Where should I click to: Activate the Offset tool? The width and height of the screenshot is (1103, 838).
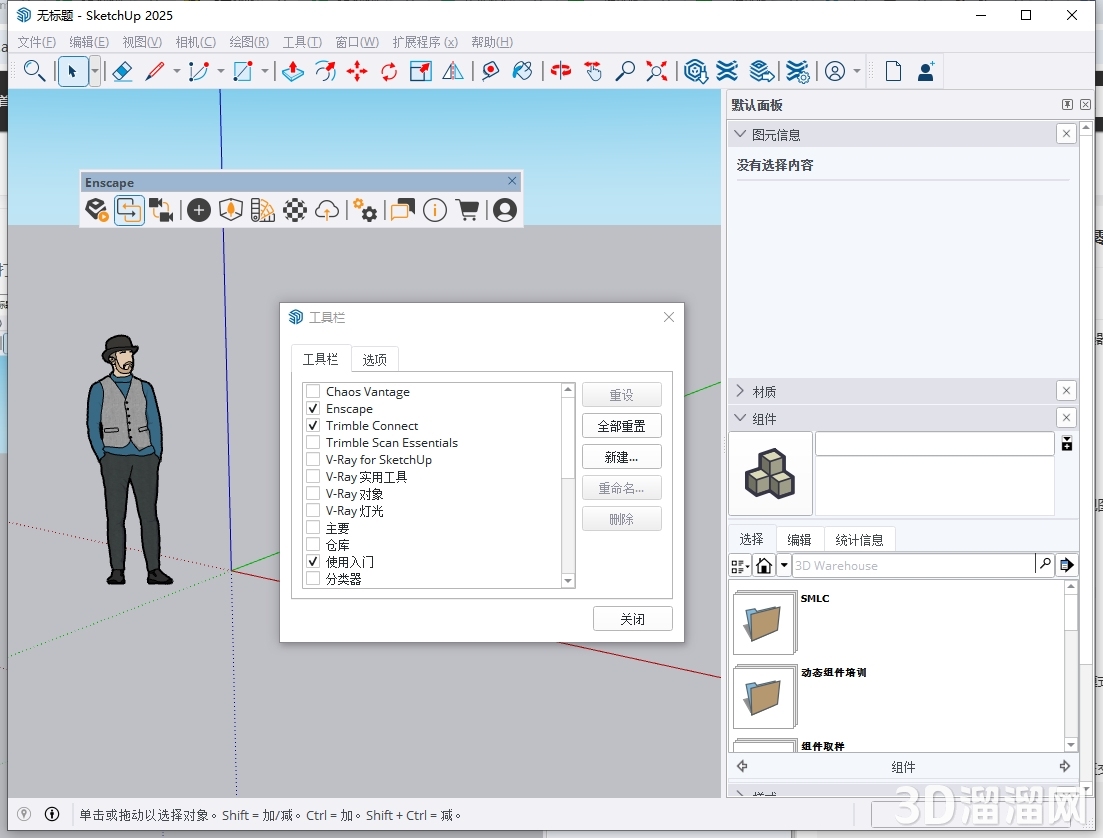[325, 71]
